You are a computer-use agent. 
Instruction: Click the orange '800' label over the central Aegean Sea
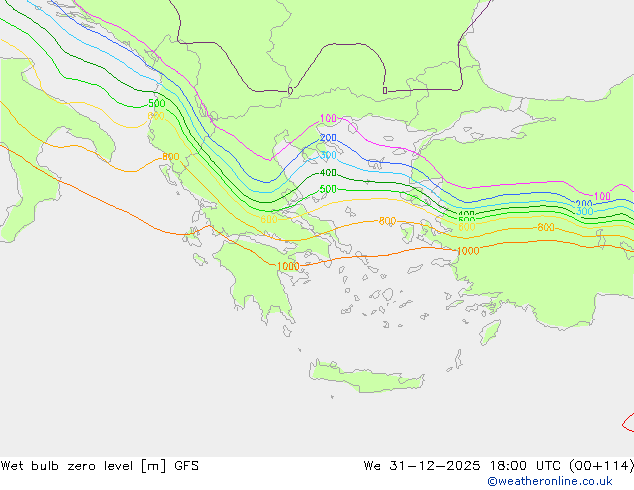[387, 221]
